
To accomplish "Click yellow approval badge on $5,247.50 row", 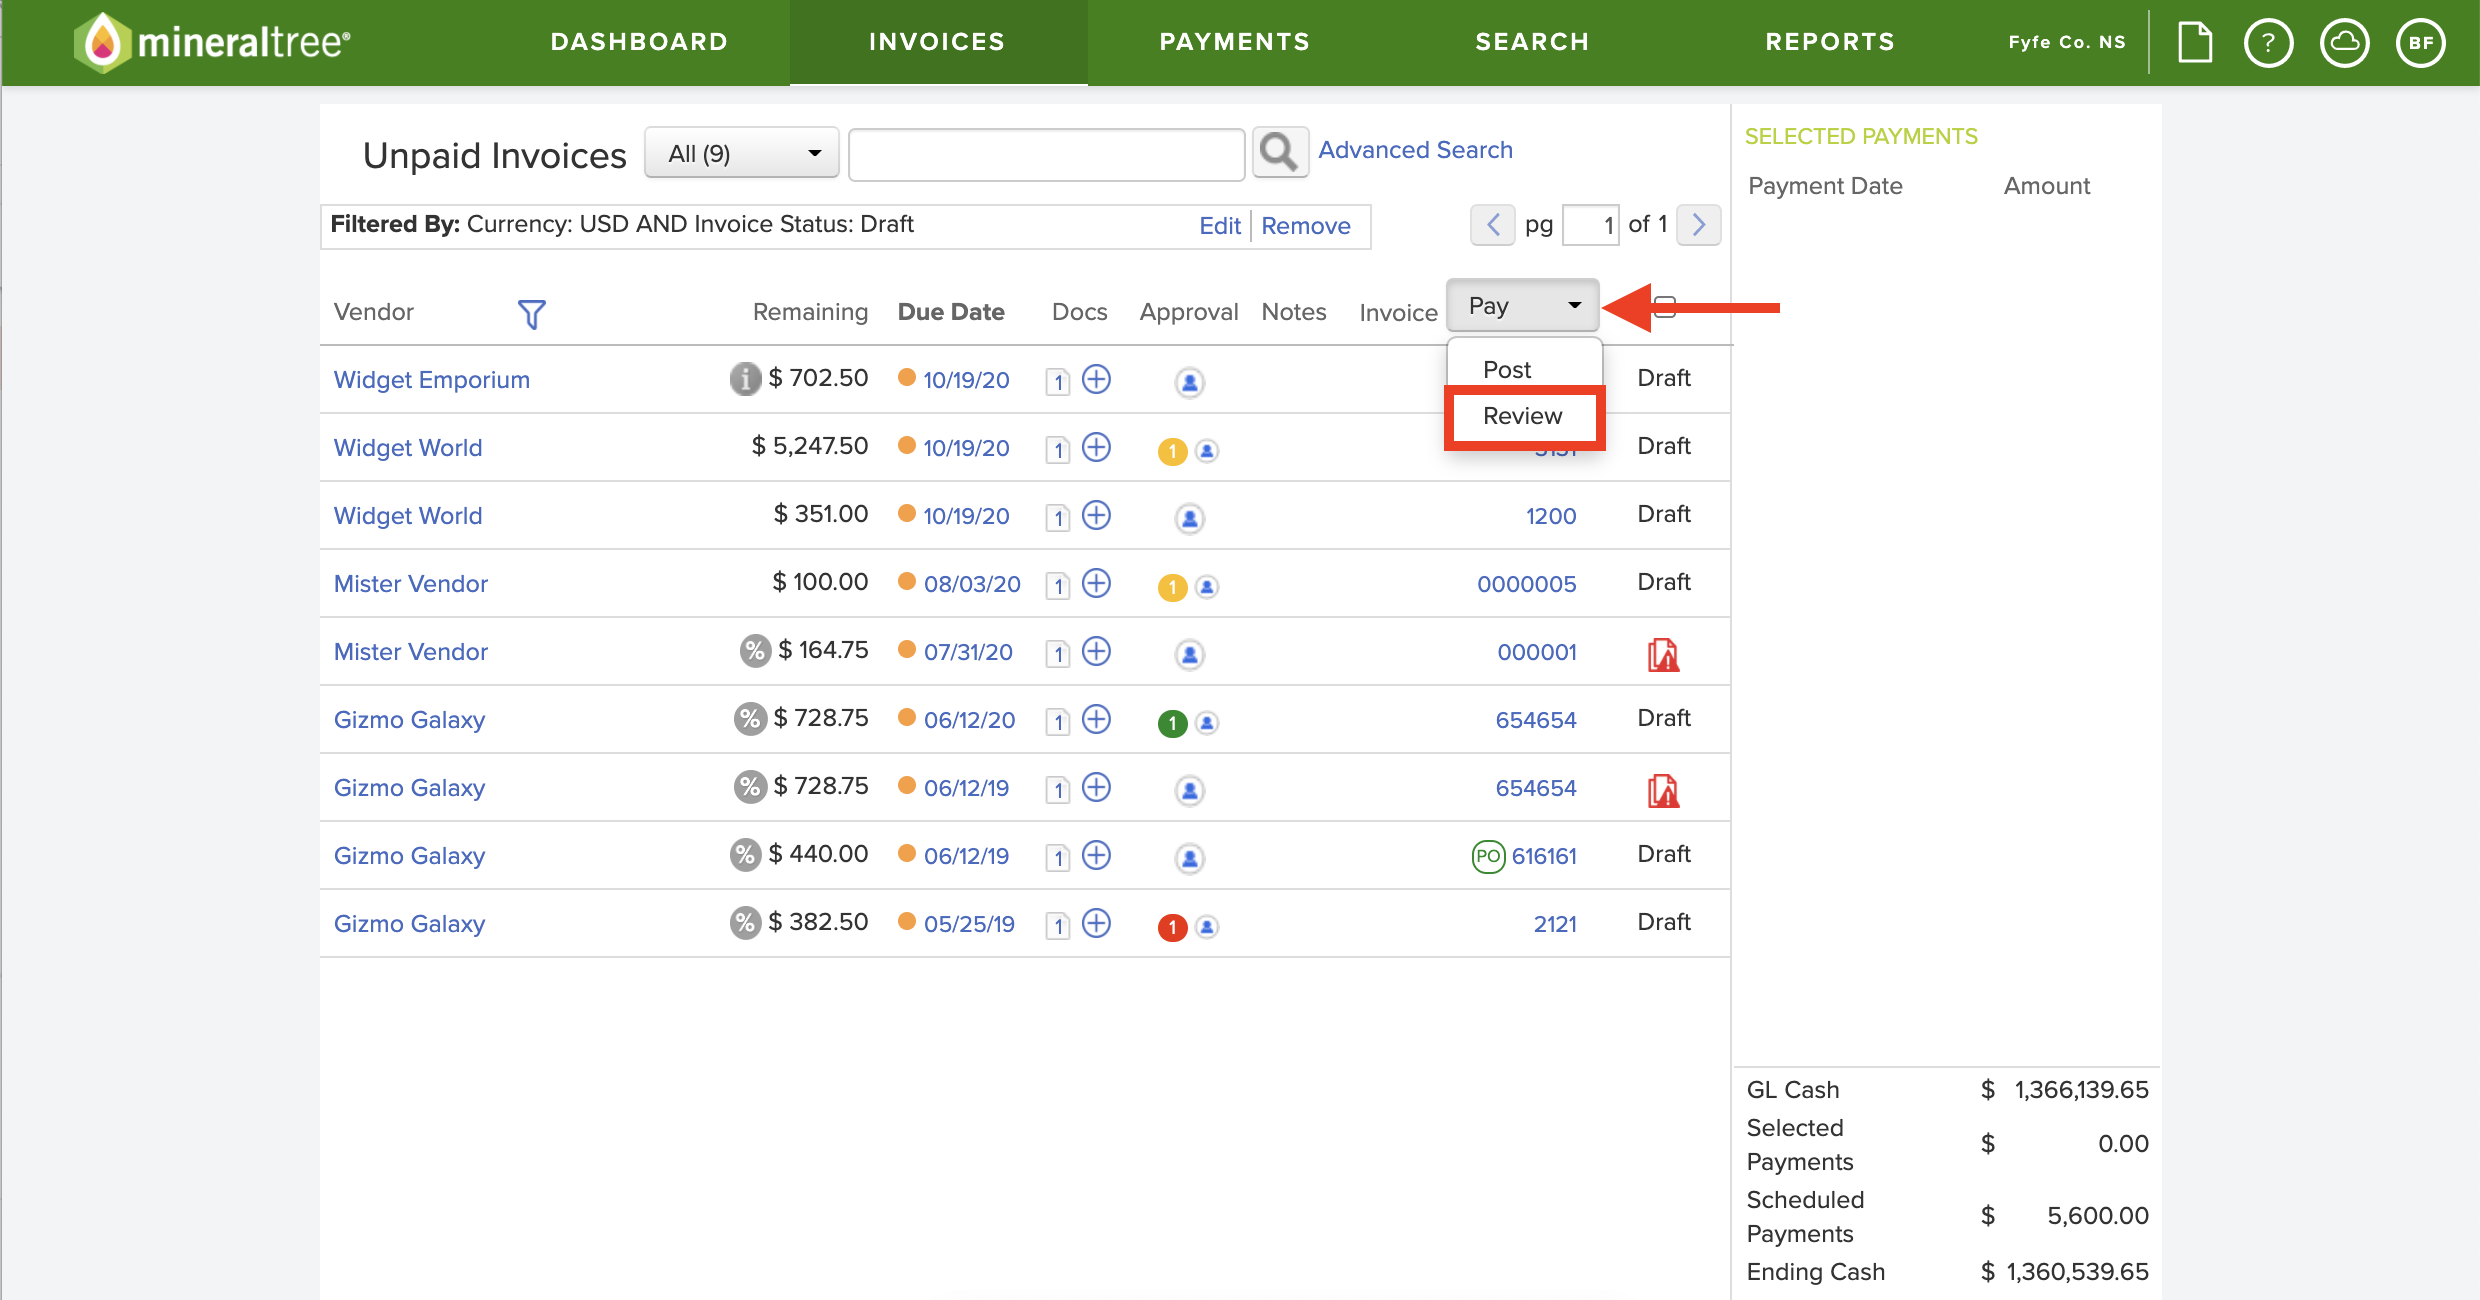I will [1172, 451].
